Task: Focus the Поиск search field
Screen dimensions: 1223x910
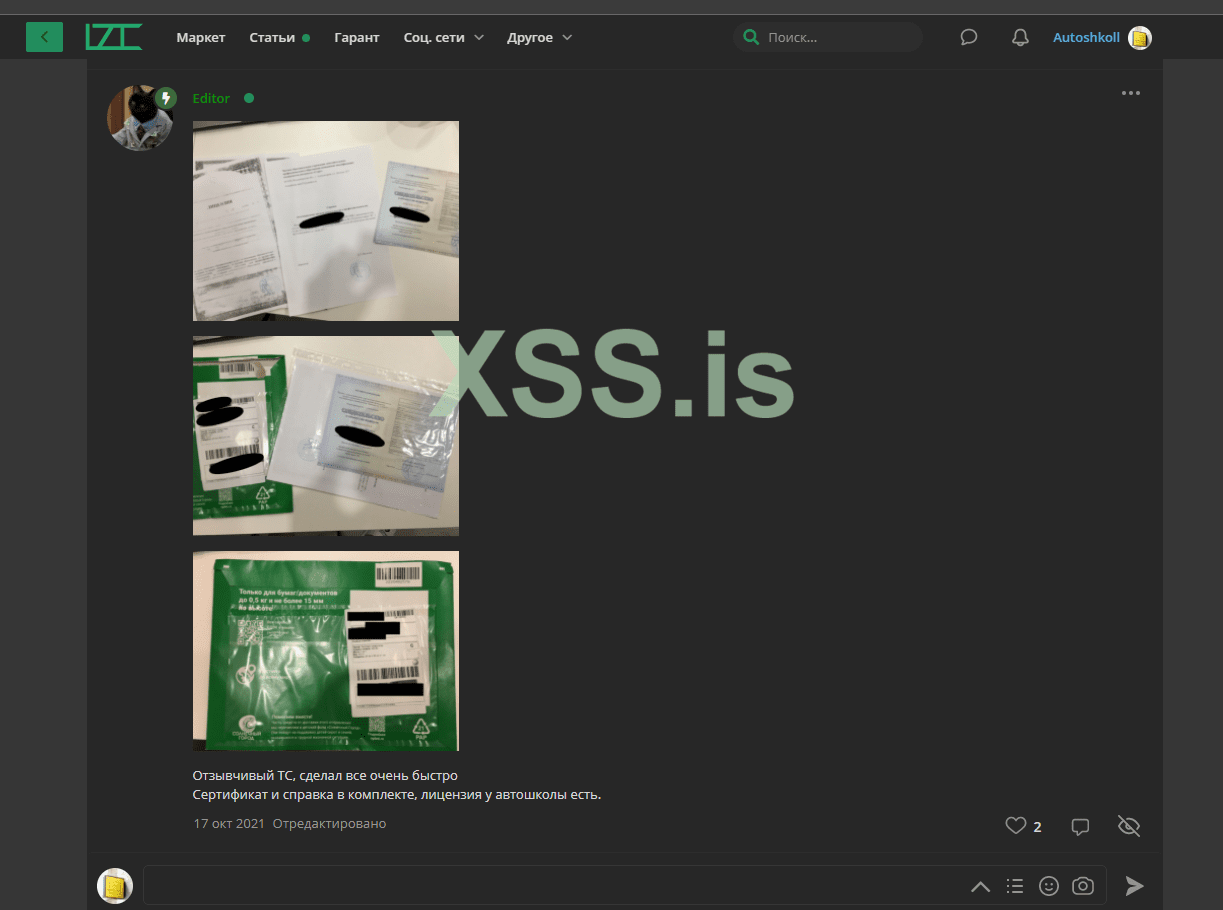Action: point(828,37)
